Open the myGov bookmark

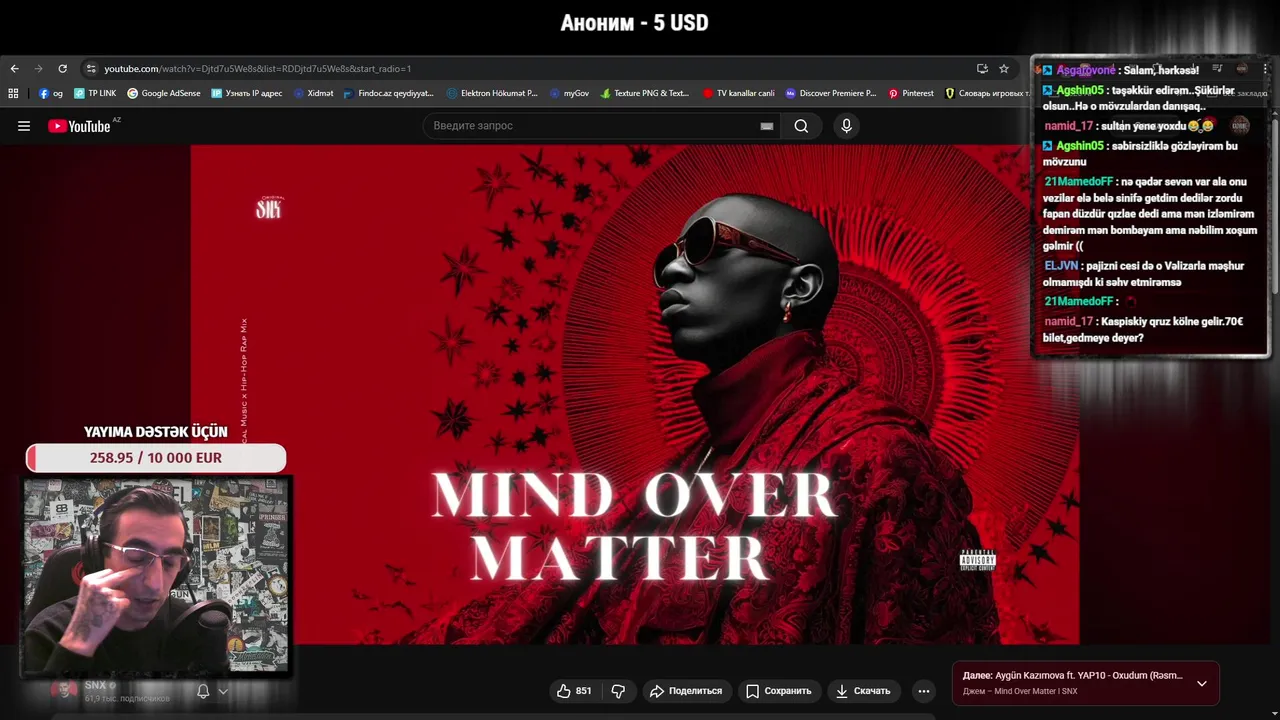coord(570,93)
